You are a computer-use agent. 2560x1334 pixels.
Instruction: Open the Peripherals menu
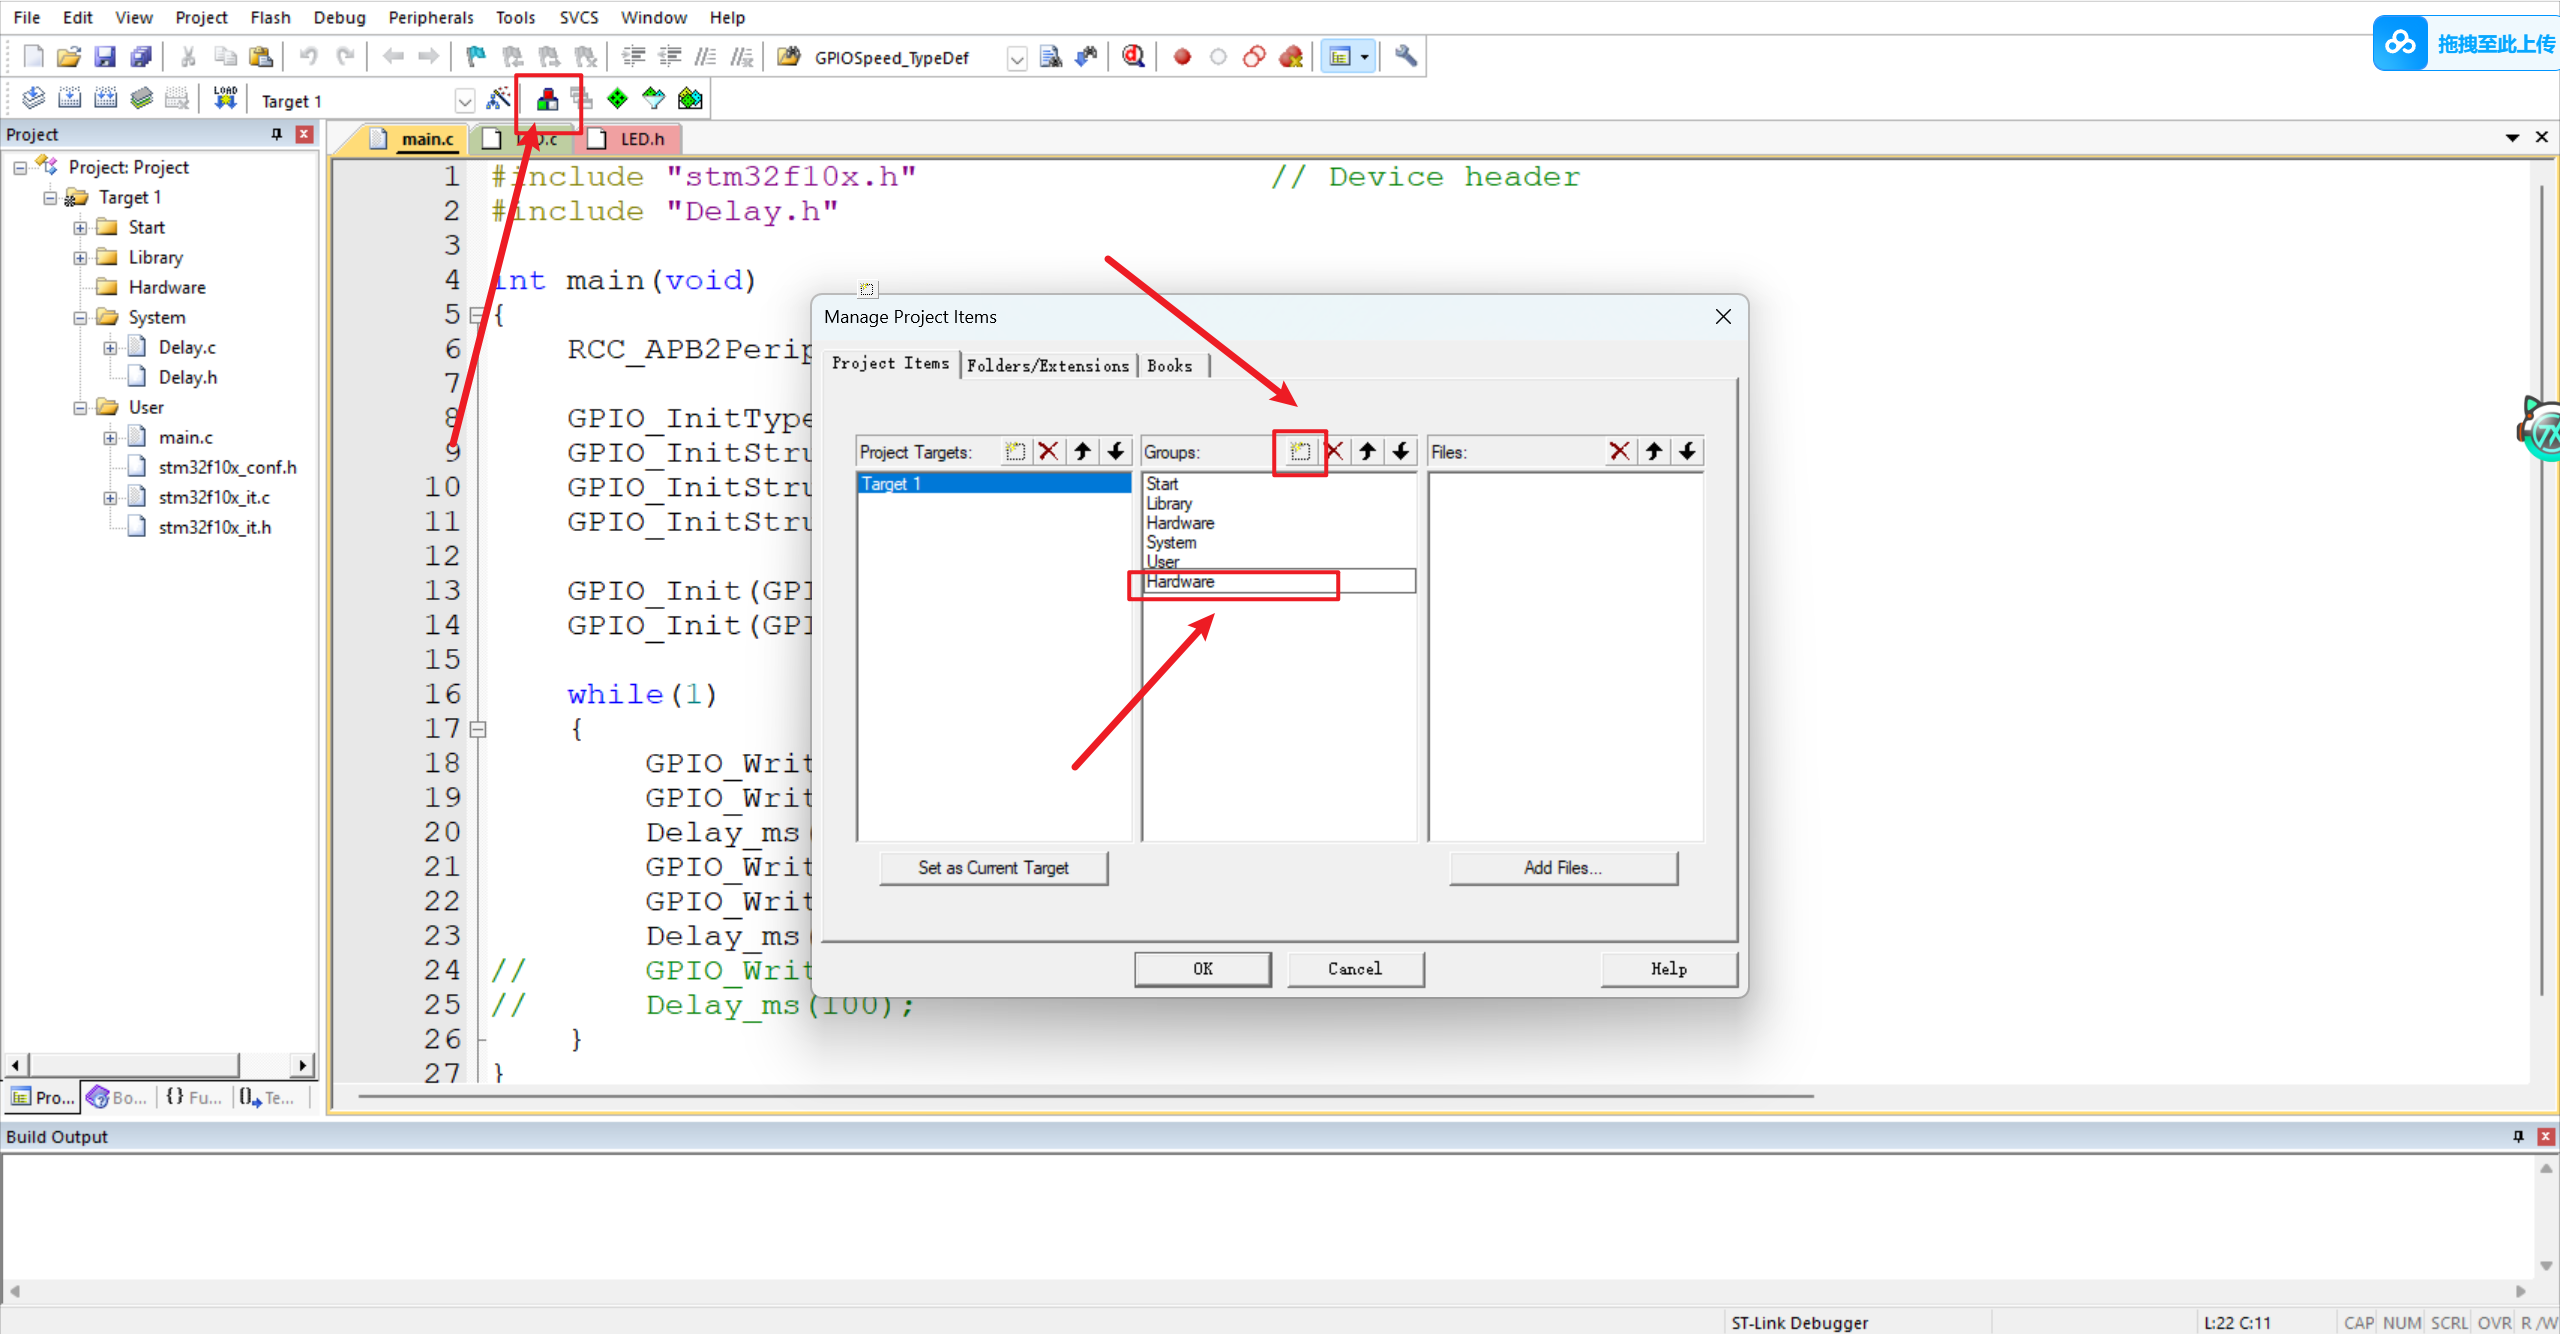430,17
